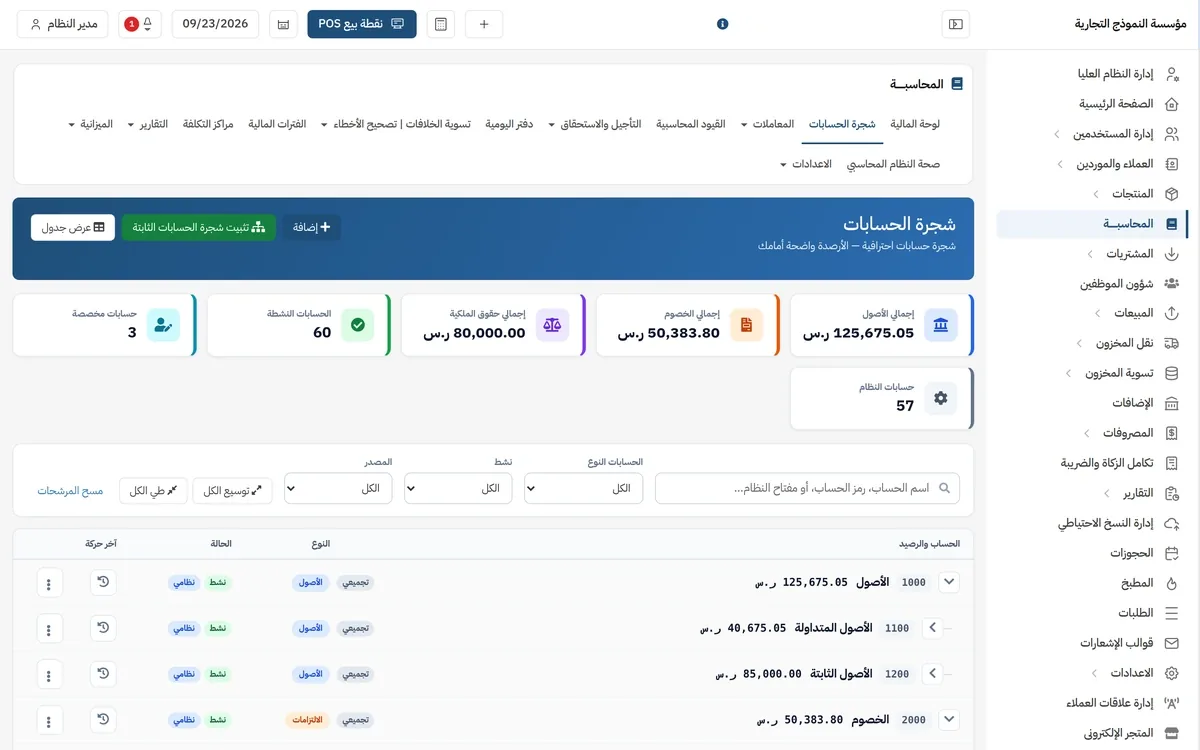Click the sidebar collapse icon in top bar
Screen dimensions: 1200x750
pos(956,24)
